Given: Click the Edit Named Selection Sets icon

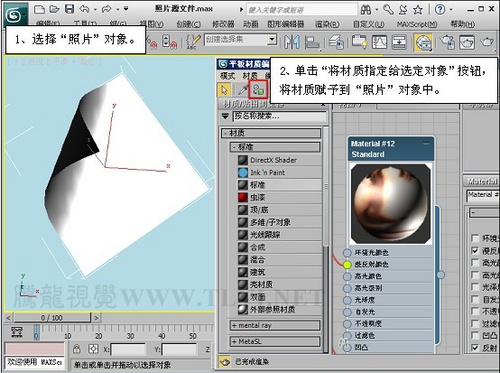Looking at the screenshot, I should coord(193,42).
